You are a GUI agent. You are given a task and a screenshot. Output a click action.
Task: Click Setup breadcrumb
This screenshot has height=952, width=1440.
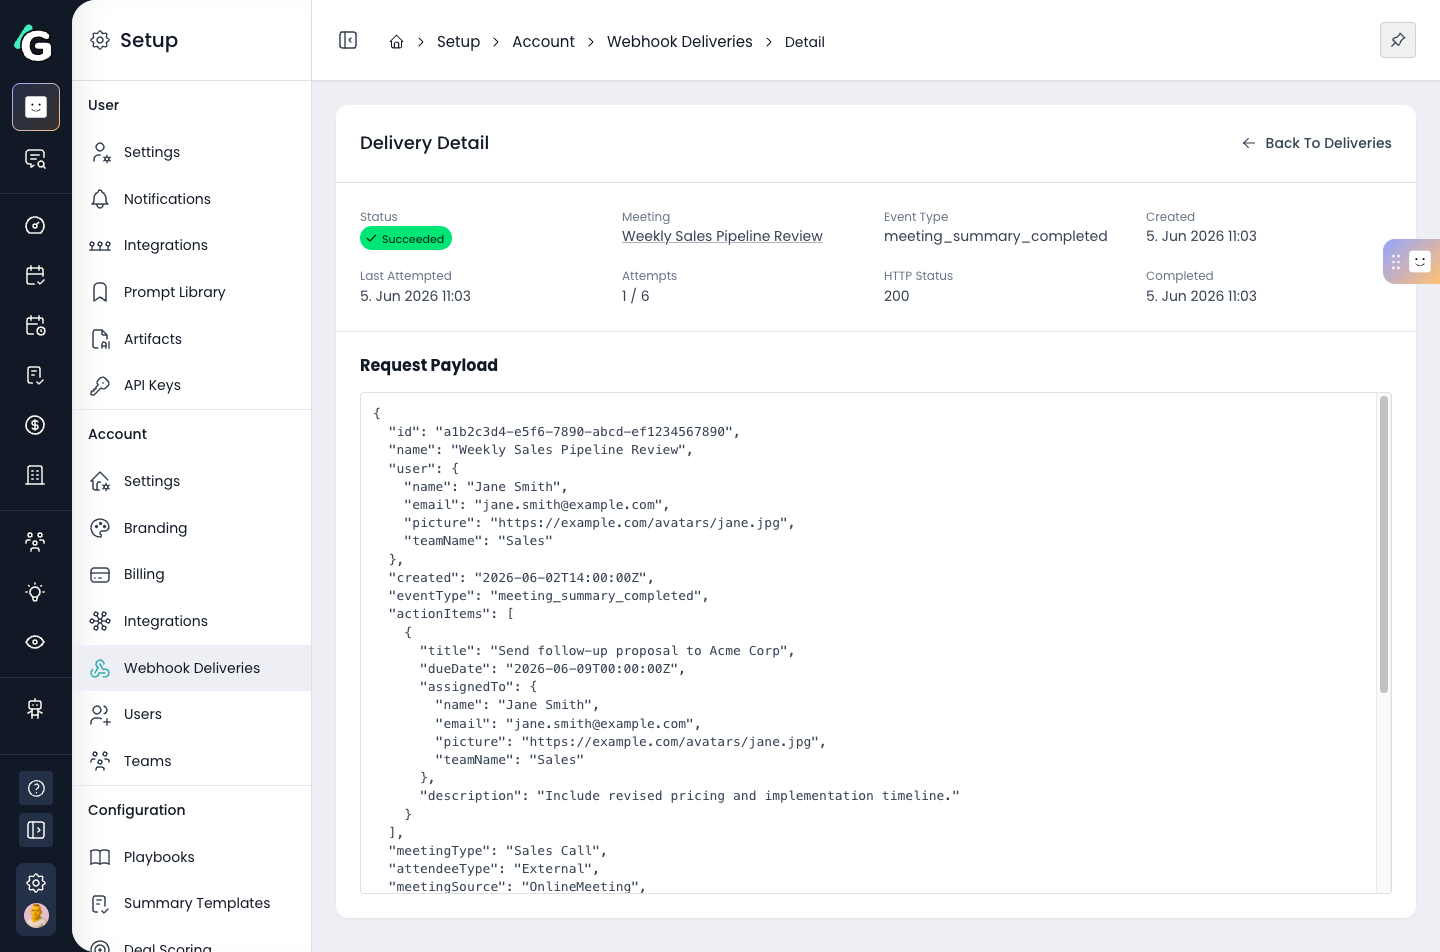(458, 42)
